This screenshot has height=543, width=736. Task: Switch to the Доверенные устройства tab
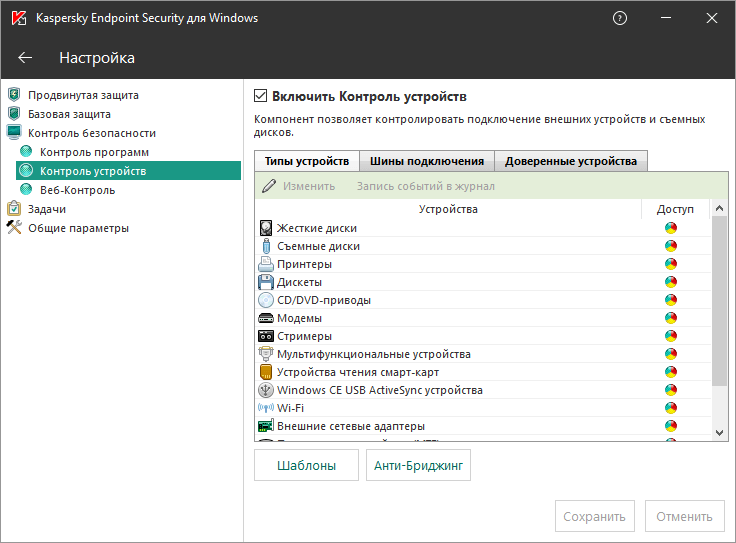(x=570, y=161)
